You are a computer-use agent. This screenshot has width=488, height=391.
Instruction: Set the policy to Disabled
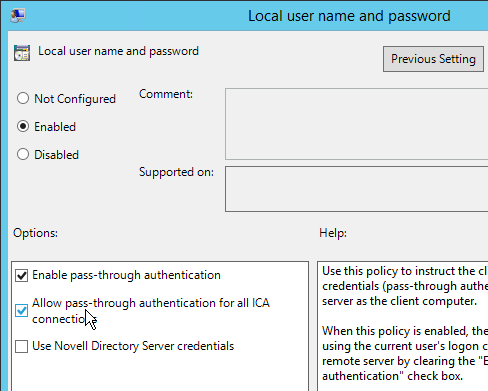pos(23,154)
